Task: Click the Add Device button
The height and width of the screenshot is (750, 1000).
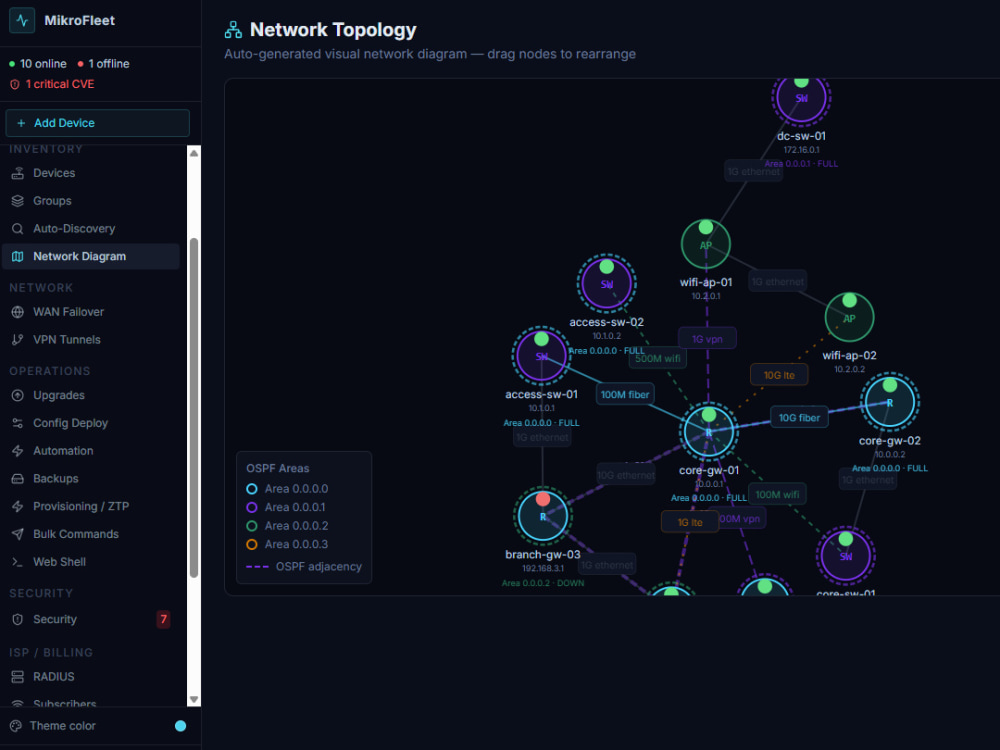Action: pos(98,123)
